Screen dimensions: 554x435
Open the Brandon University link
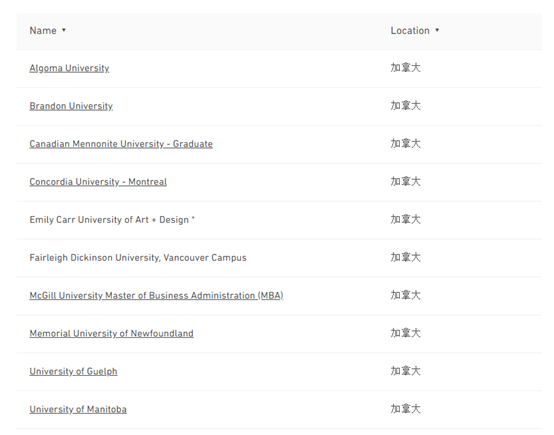pyautogui.click(x=71, y=106)
